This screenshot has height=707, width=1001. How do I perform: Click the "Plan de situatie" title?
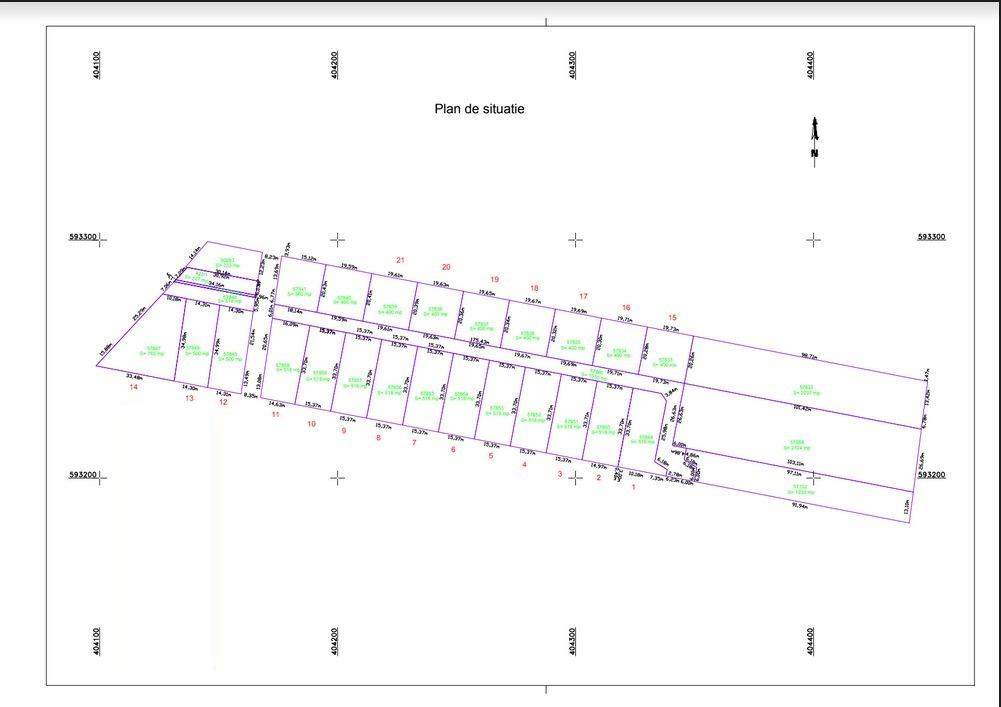click(x=479, y=109)
